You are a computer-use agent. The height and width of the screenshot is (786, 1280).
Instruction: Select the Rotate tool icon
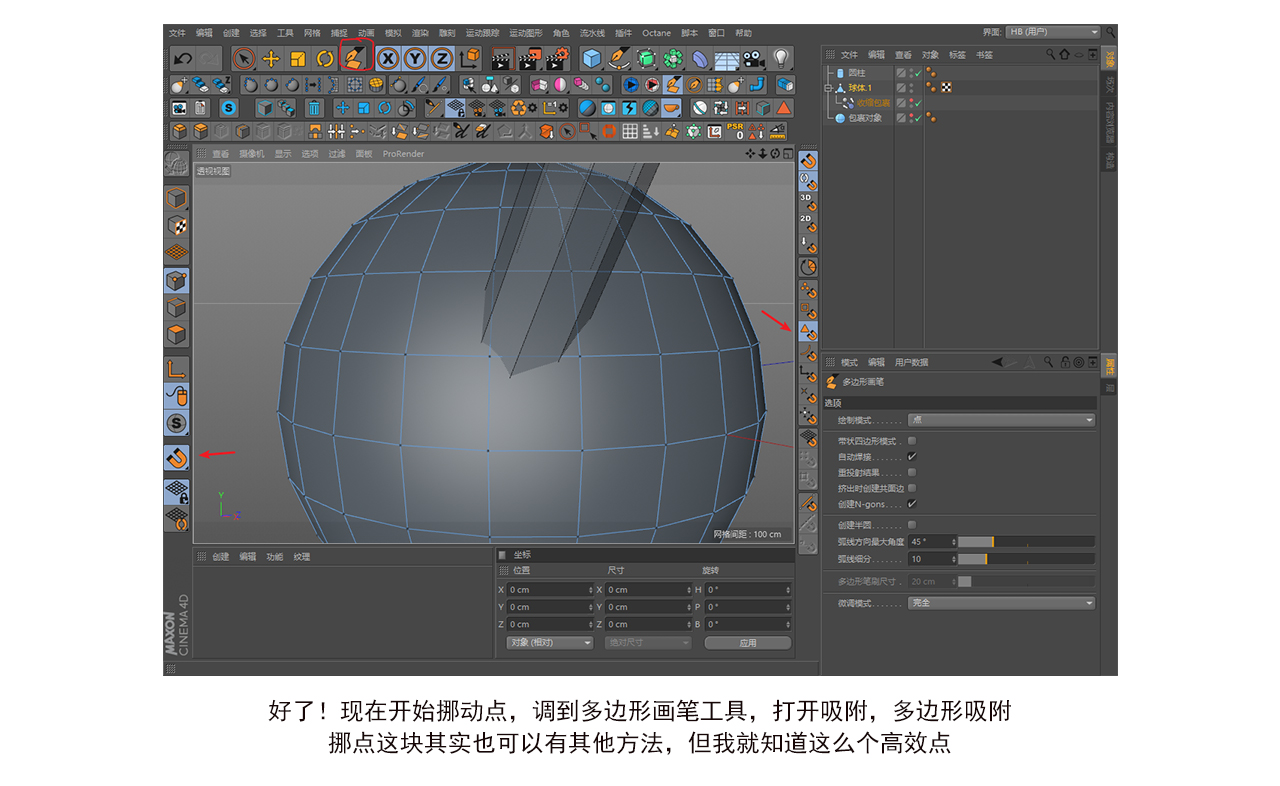(325, 59)
